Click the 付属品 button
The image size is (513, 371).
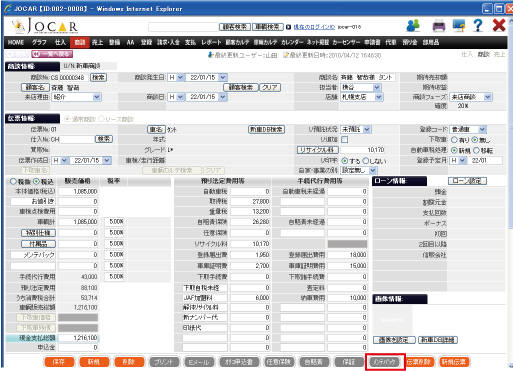coord(38,244)
